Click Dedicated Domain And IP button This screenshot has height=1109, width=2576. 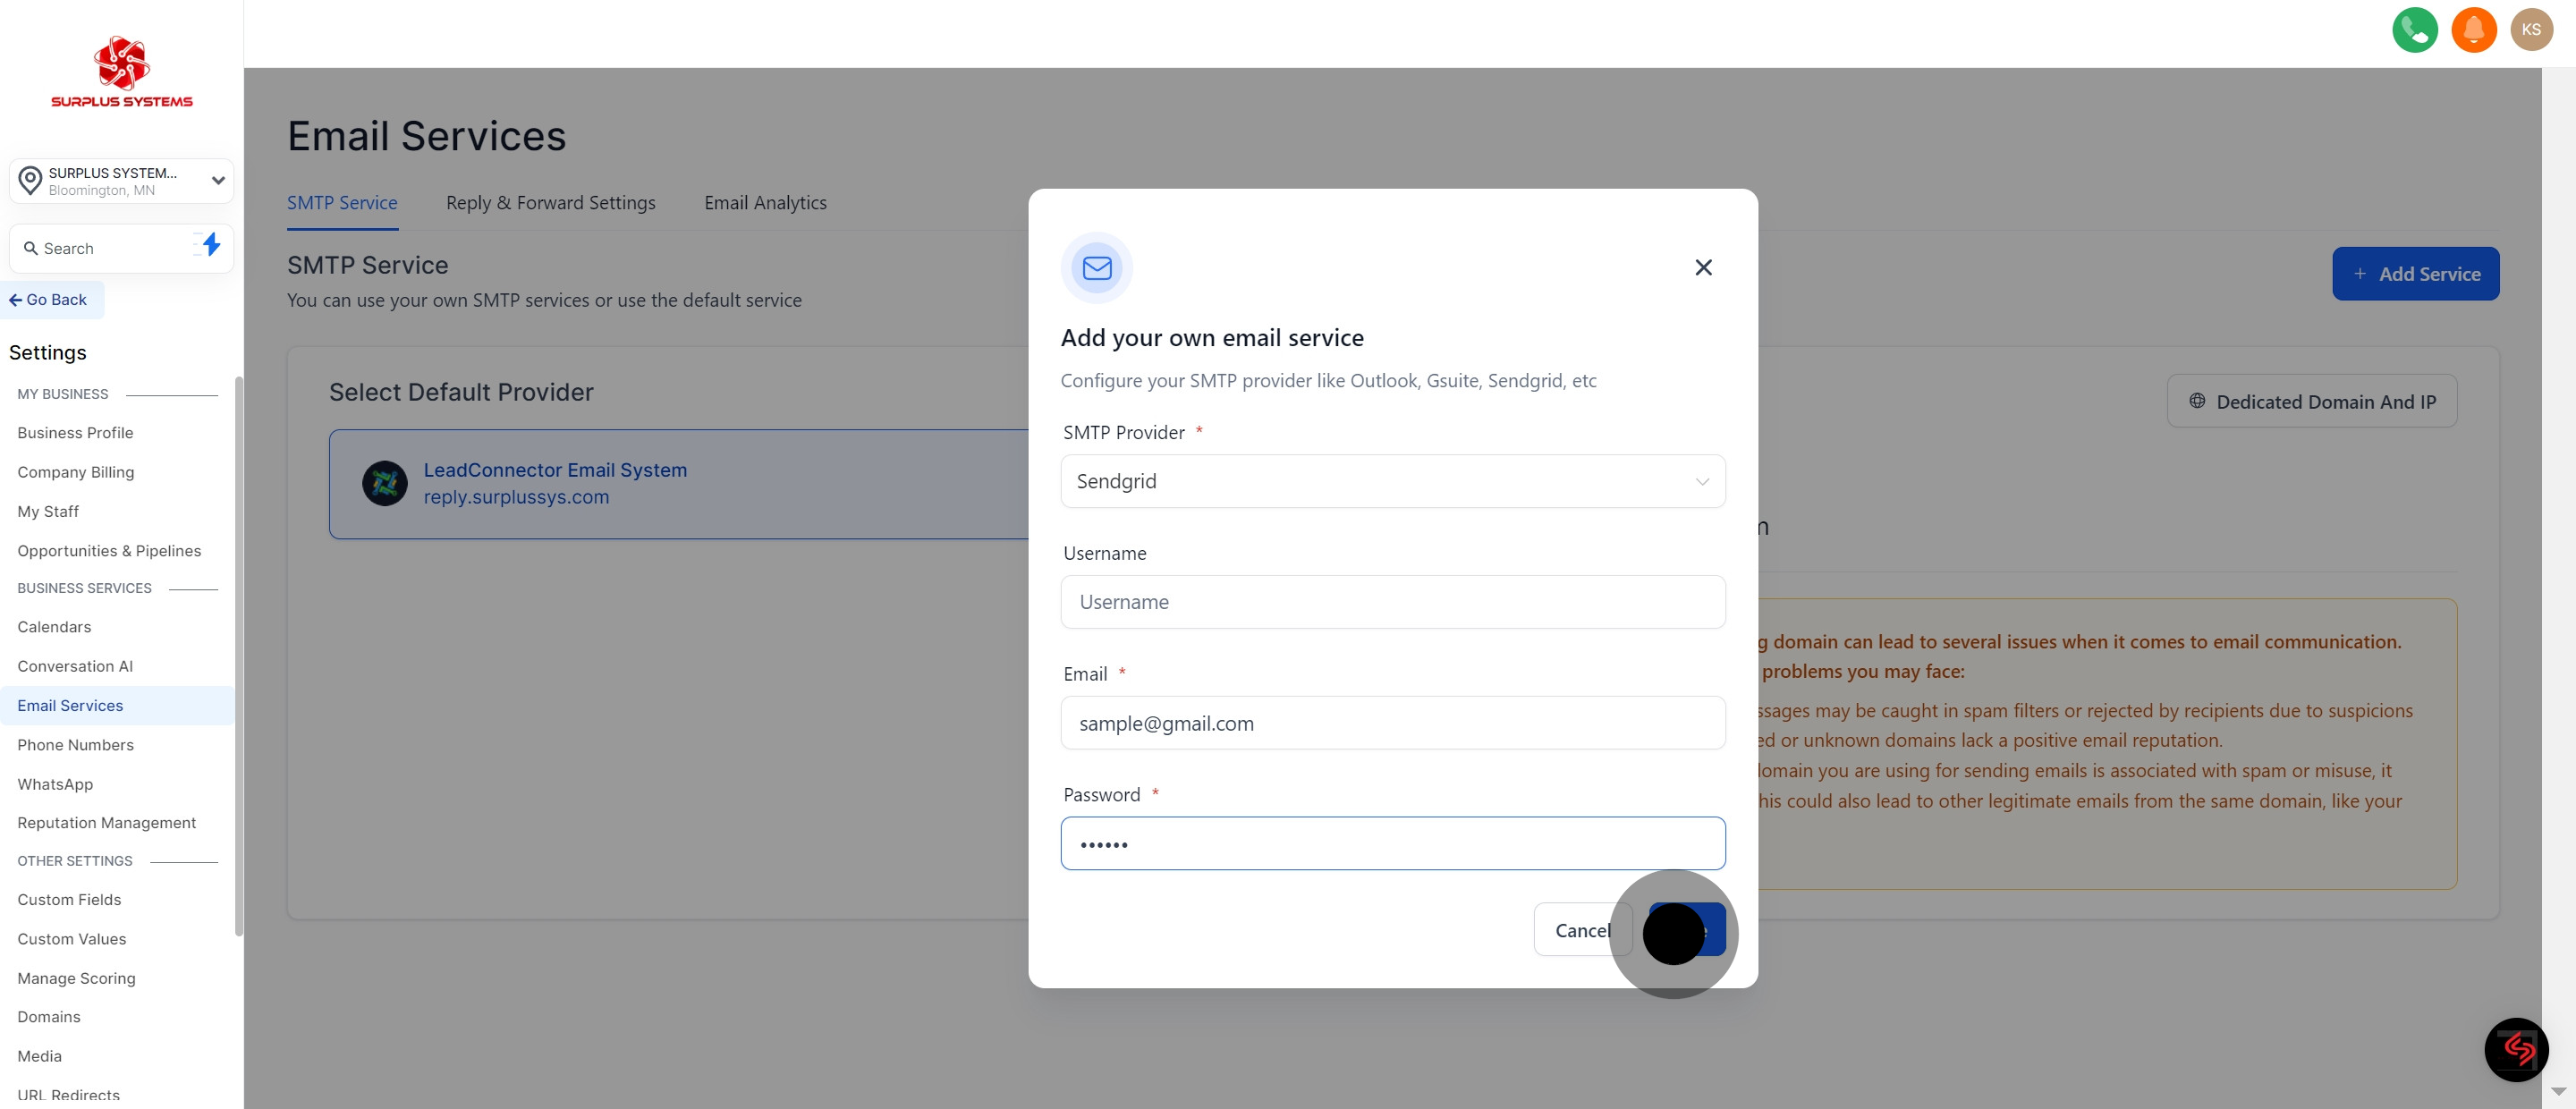2311,401
